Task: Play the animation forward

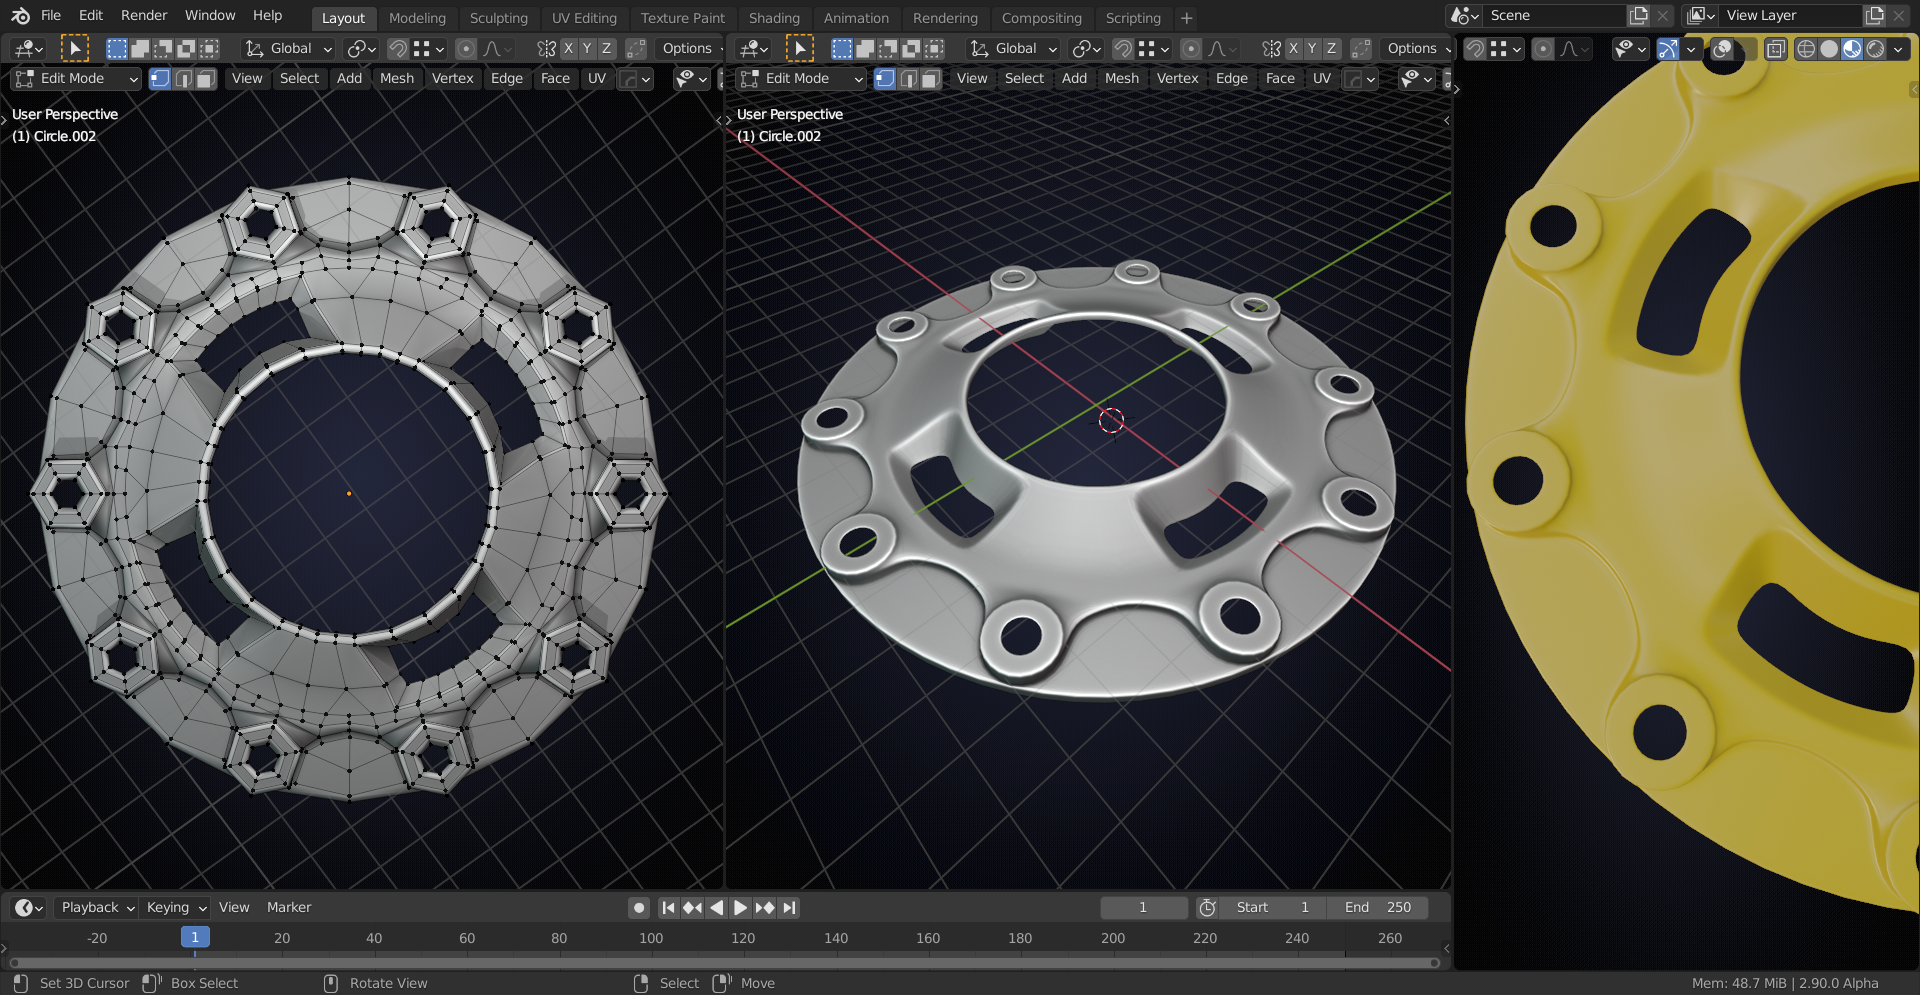Action: [740, 907]
